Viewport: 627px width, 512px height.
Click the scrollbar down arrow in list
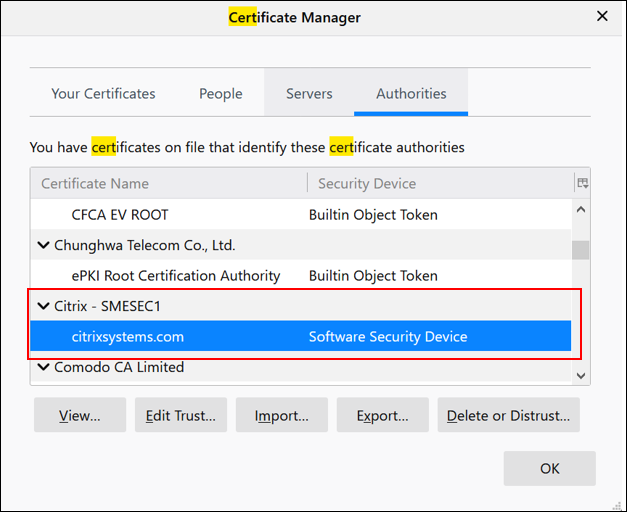[x=581, y=375]
